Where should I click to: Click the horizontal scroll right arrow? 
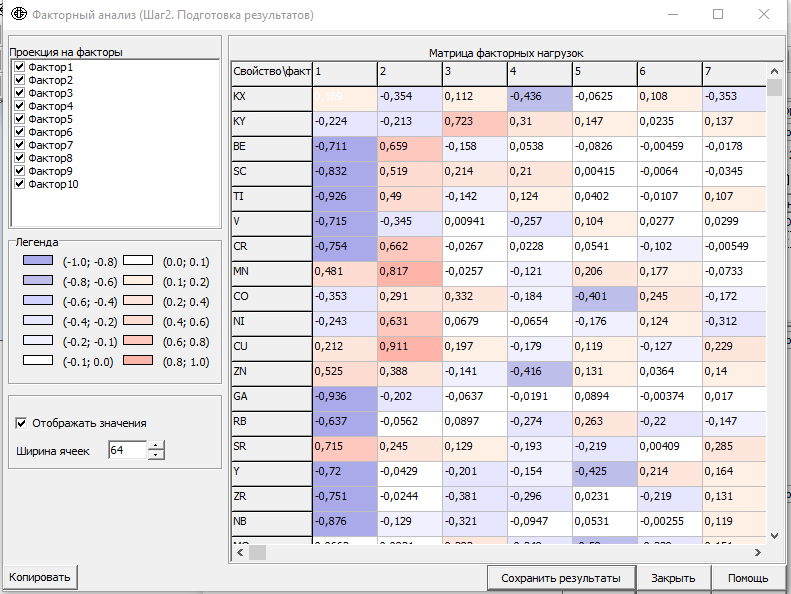(758, 553)
